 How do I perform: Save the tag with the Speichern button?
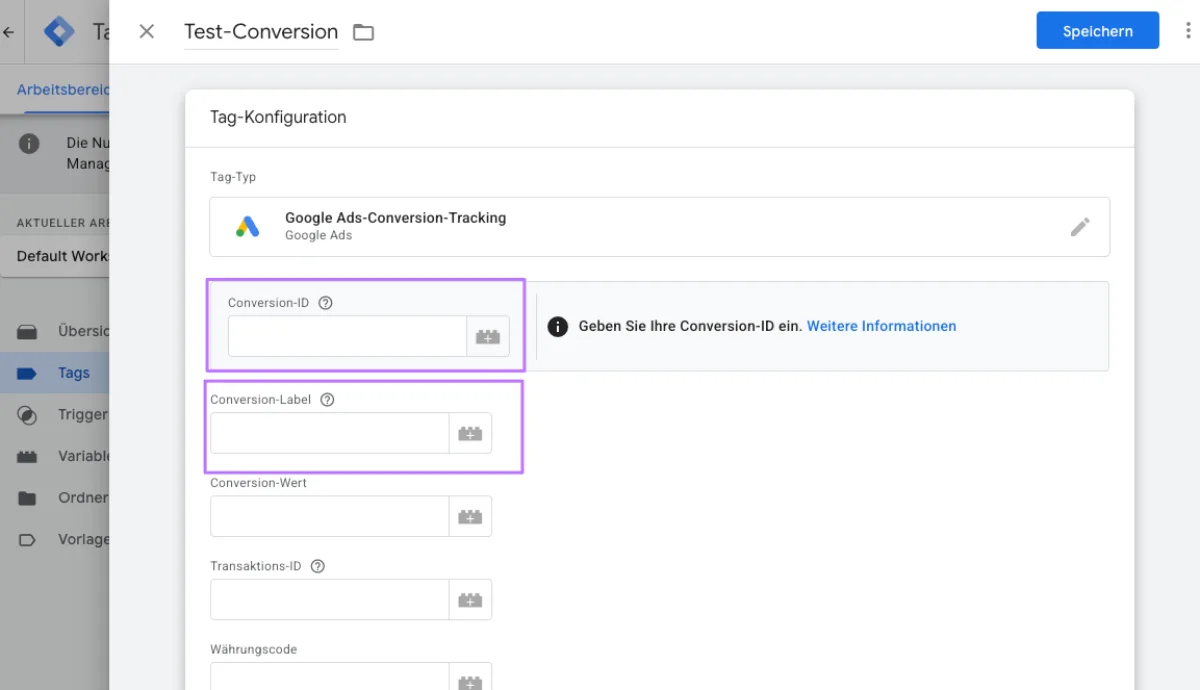point(1097,30)
